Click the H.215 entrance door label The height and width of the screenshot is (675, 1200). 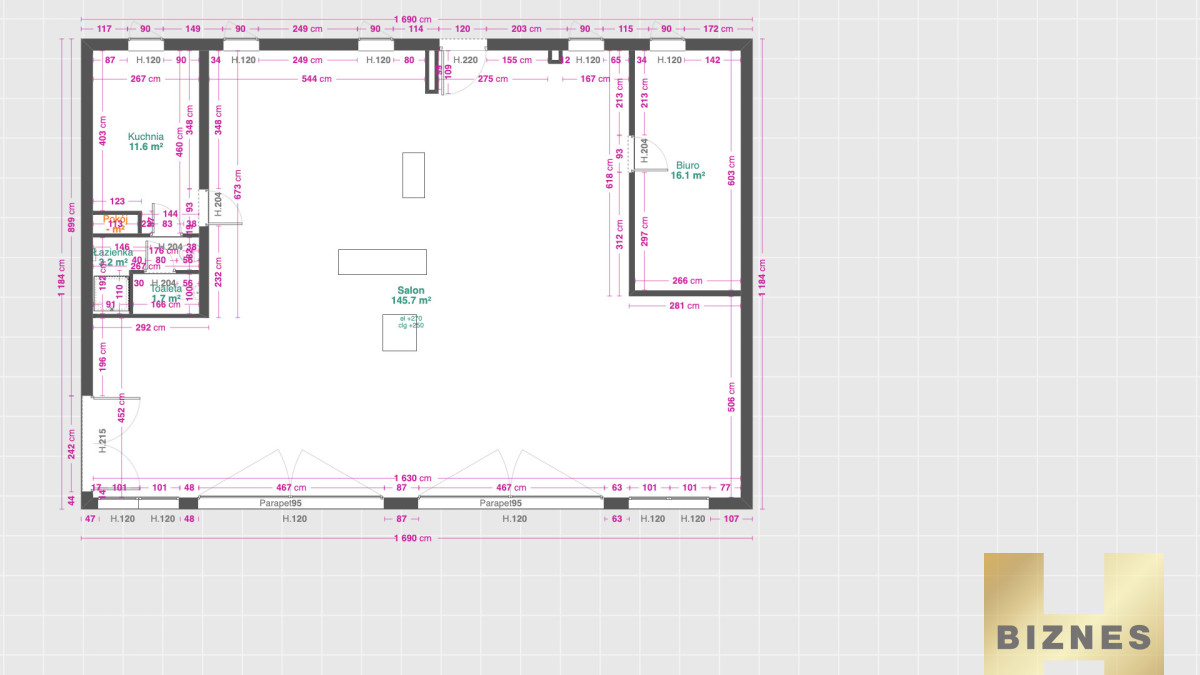pyautogui.click(x=102, y=436)
